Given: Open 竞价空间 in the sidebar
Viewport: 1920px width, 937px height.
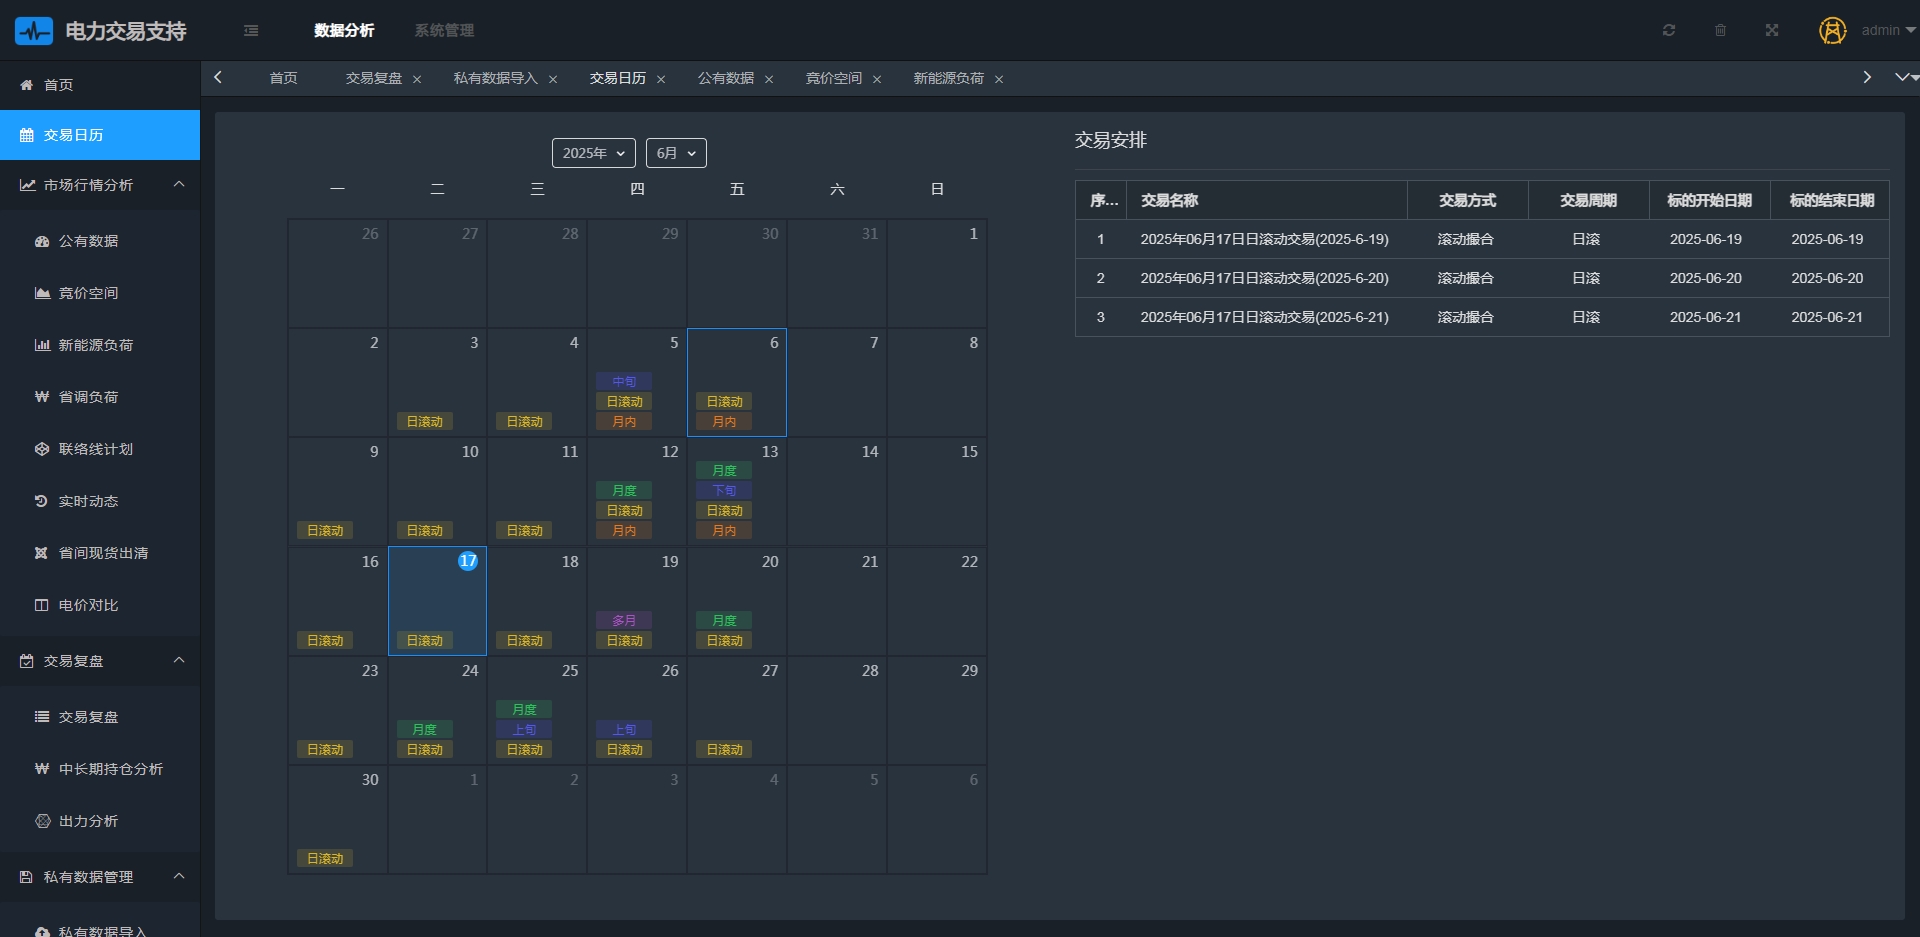Looking at the screenshot, I should pyautogui.click(x=100, y=293).
